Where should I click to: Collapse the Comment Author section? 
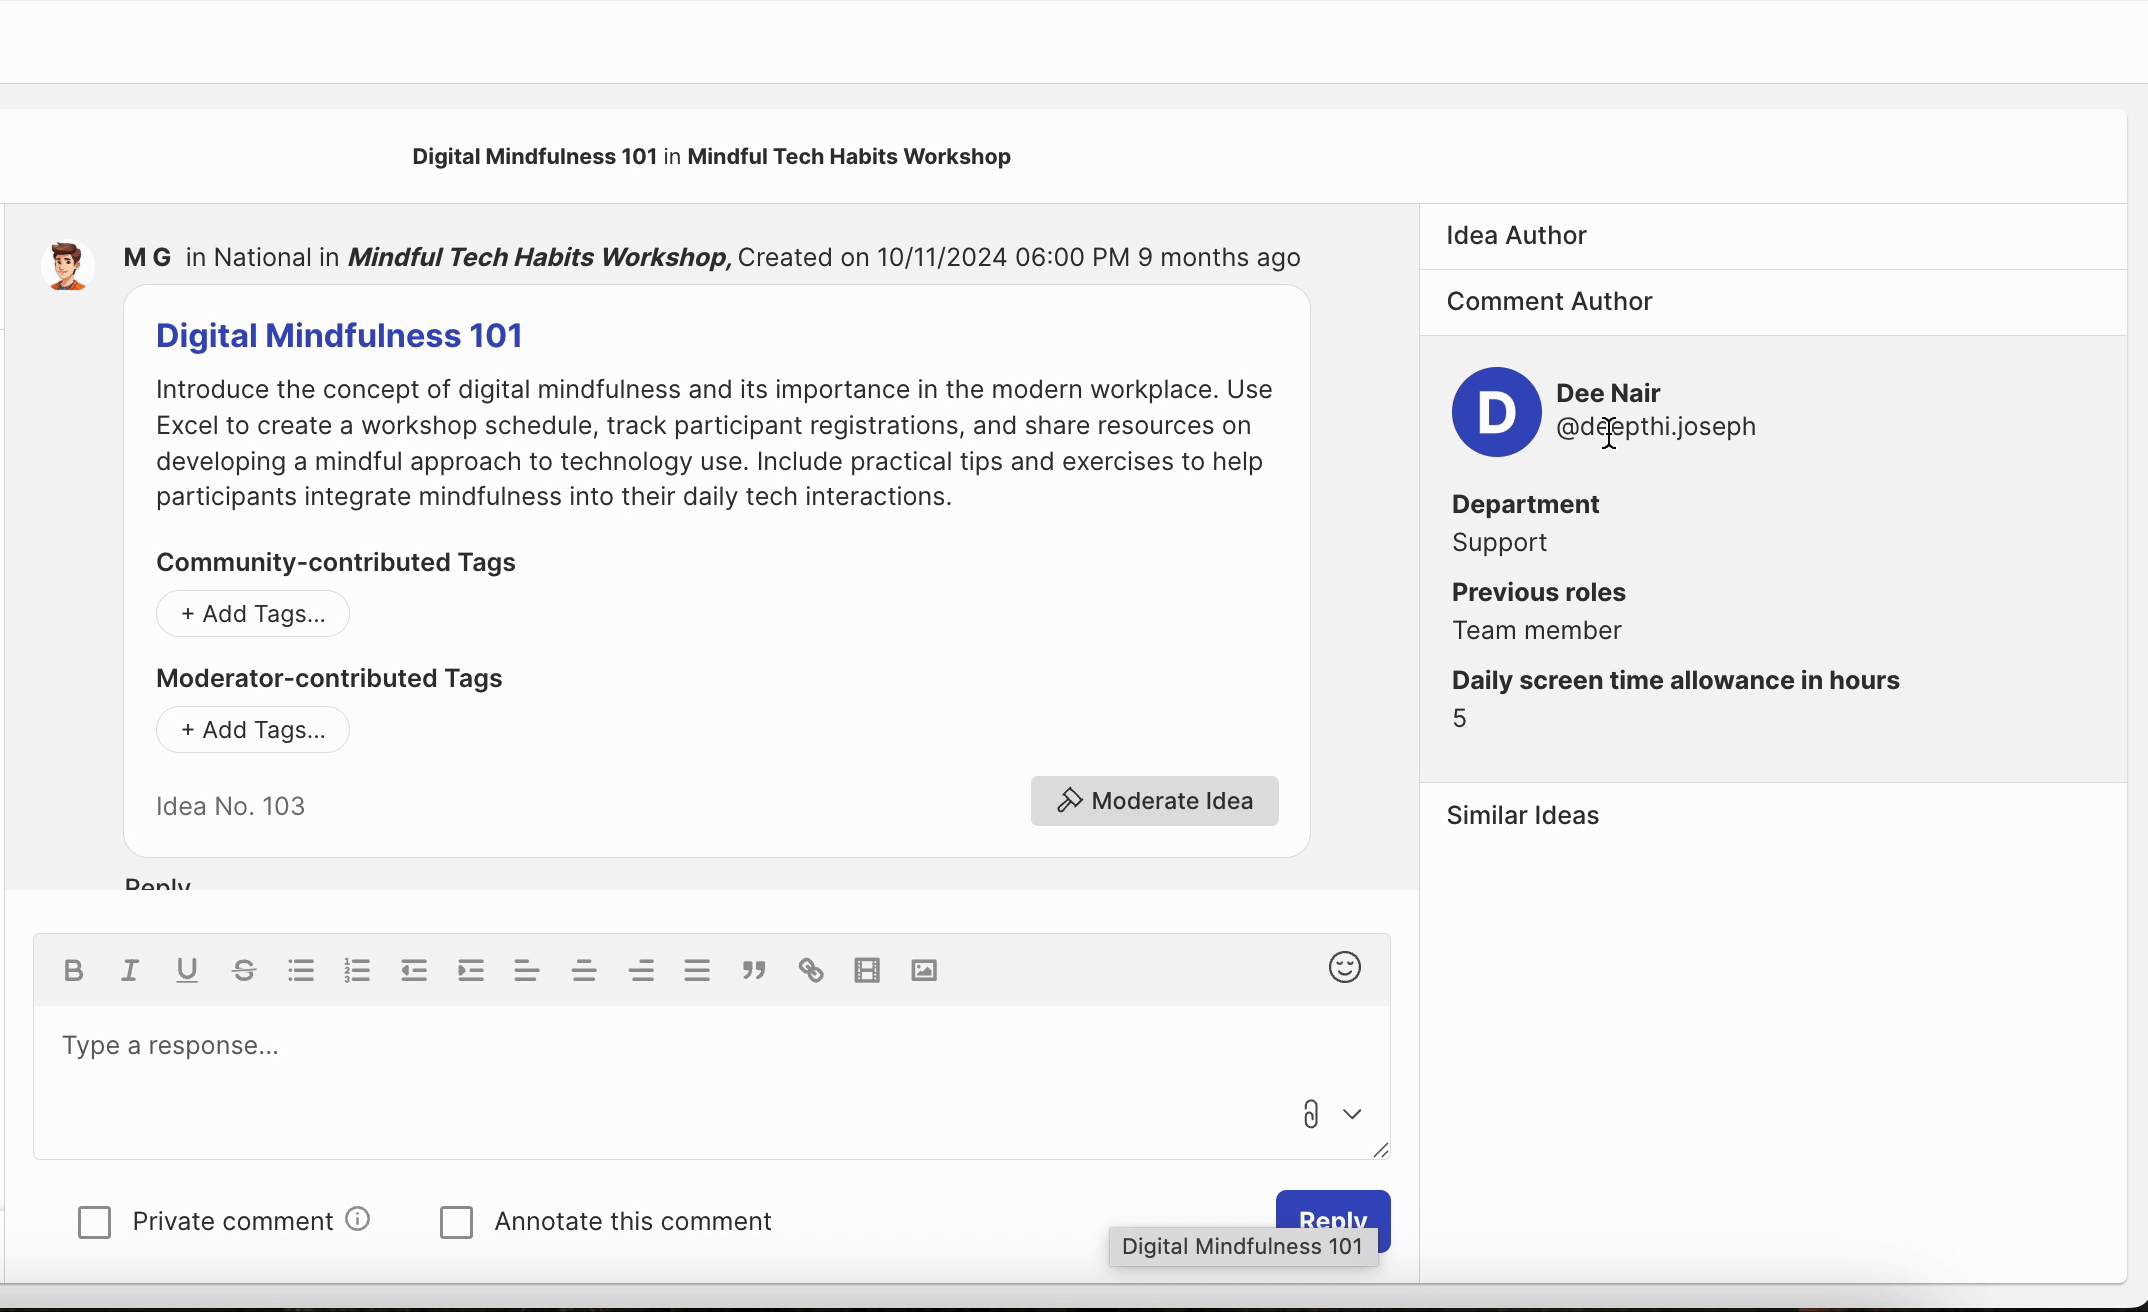[1549, 302]
